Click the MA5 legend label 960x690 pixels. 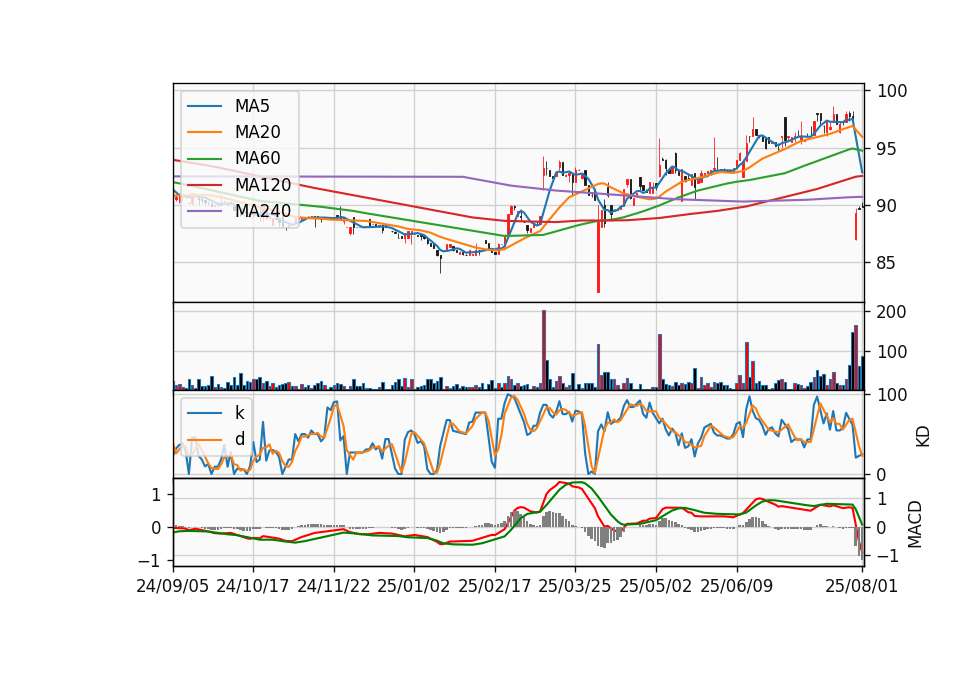pyautogui.click(x=252, y=106)
